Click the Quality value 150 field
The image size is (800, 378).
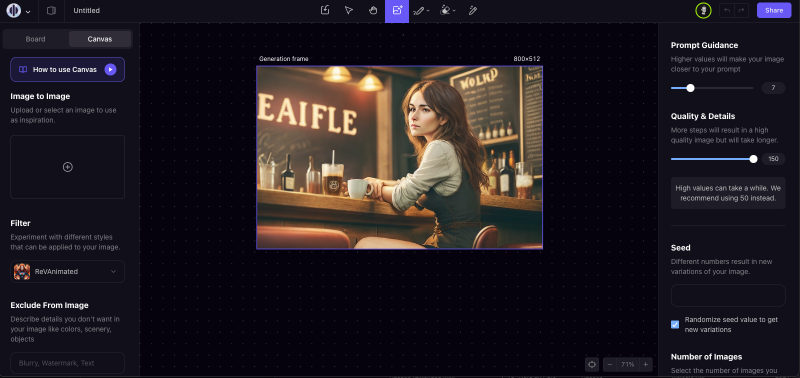773,159
